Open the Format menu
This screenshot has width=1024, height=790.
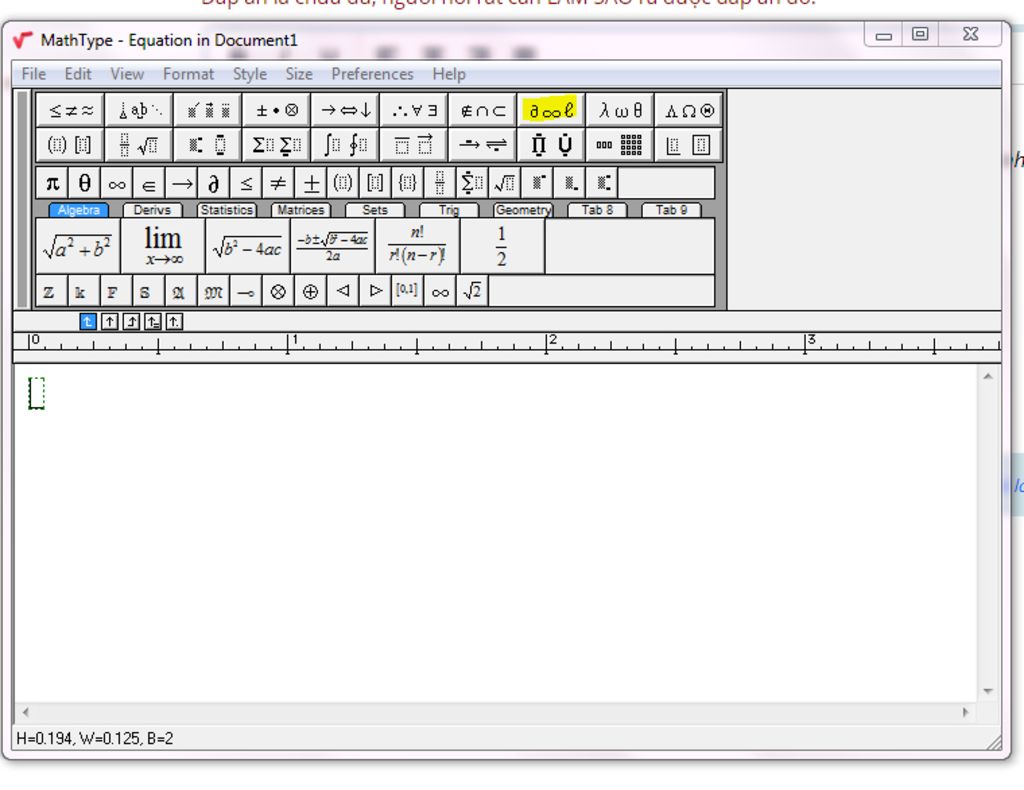click(188, 74)
